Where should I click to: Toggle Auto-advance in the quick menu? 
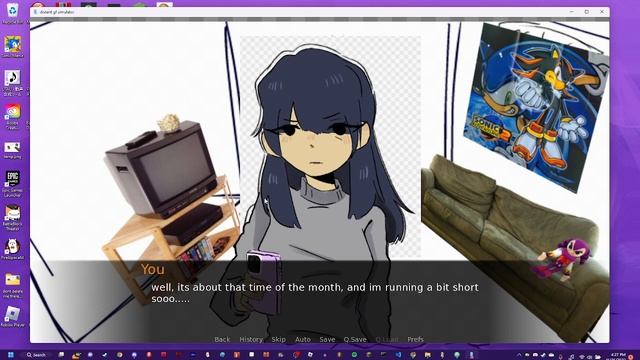tap(302, 339)
